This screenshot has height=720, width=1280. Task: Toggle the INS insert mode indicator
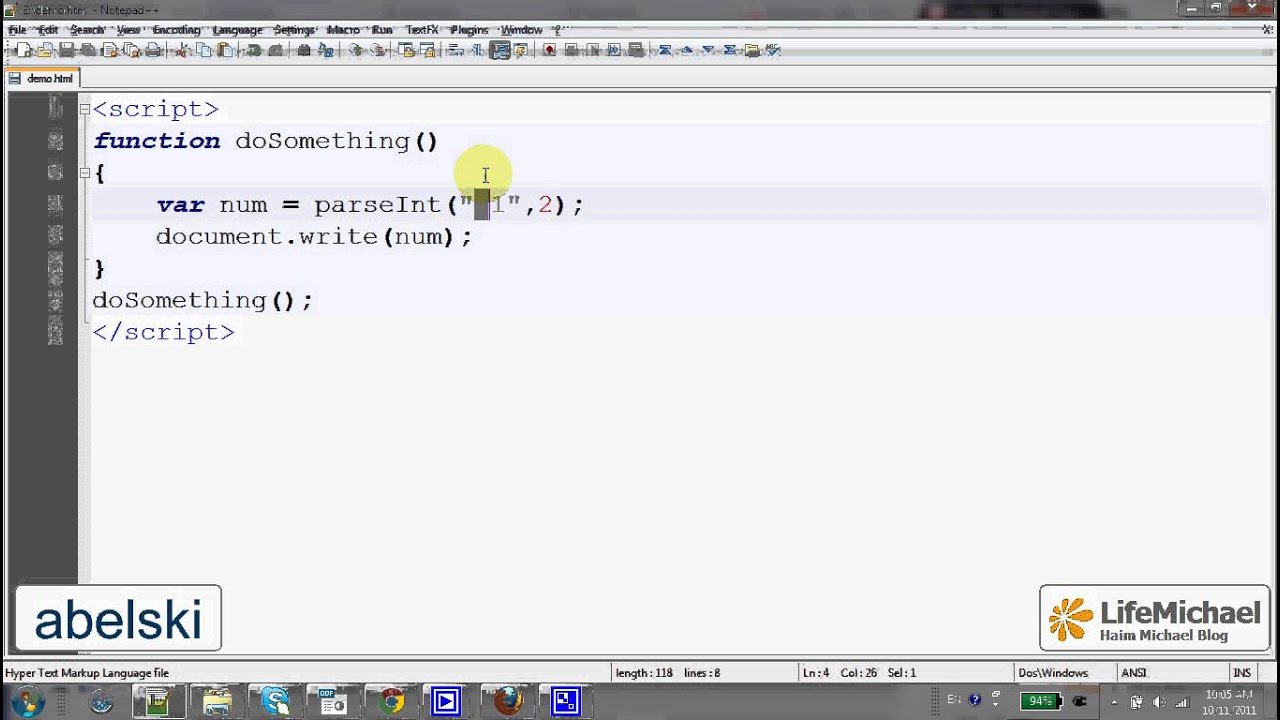pyautogui.click(x=1242, y=673)
